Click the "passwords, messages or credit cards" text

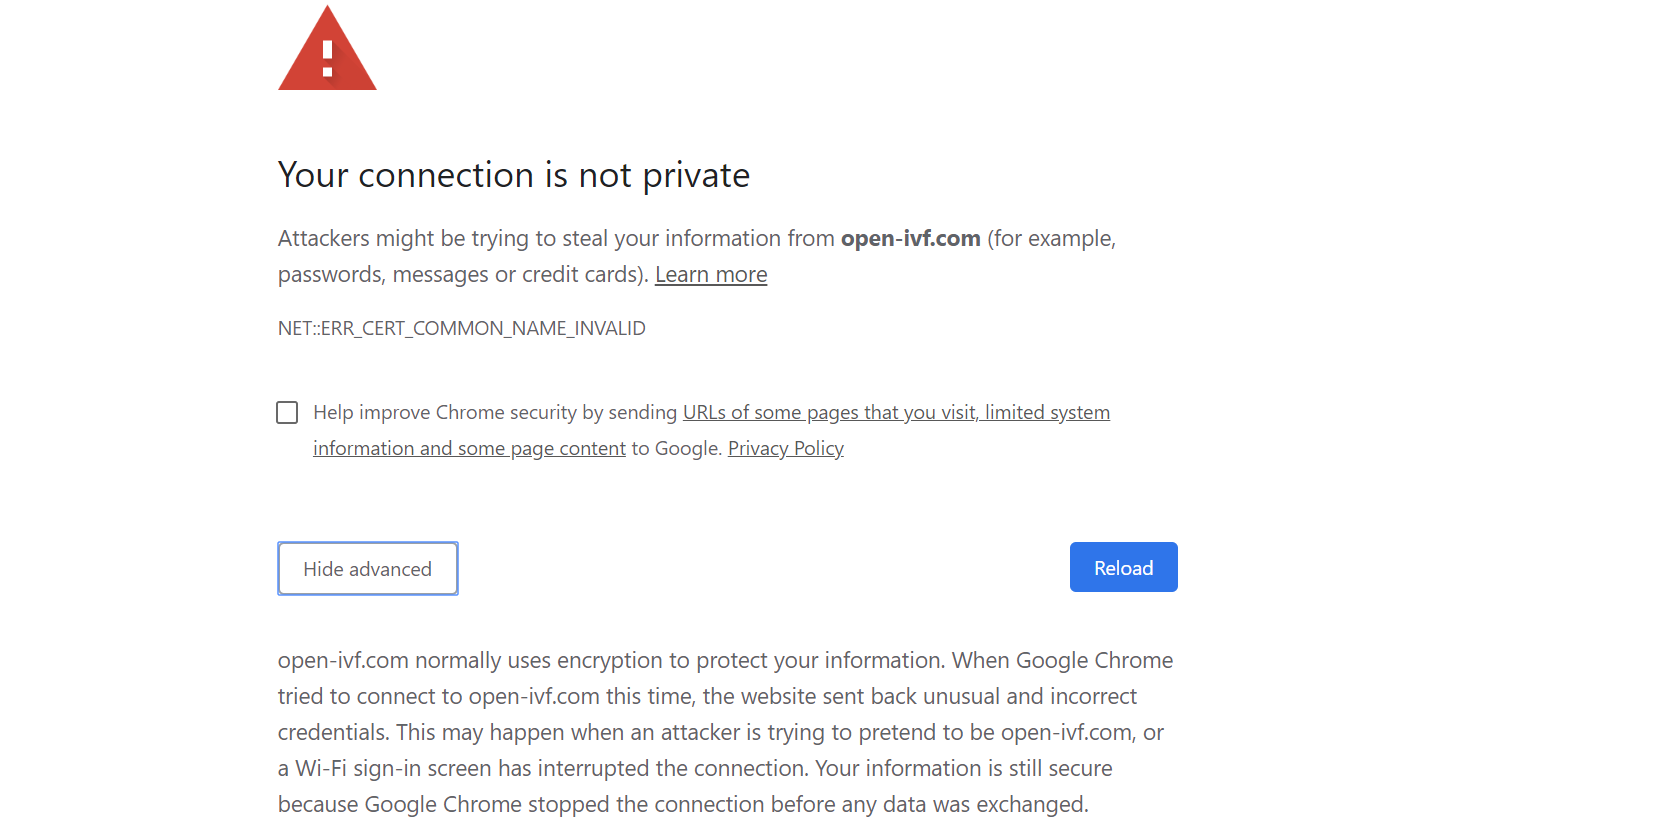pos(461,275)
